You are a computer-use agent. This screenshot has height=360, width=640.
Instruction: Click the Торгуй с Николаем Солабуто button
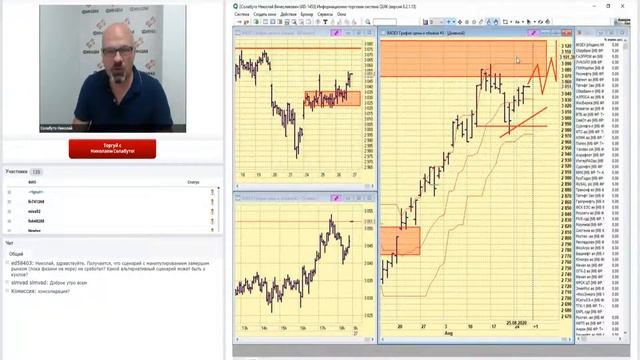(x=112, y=149)
